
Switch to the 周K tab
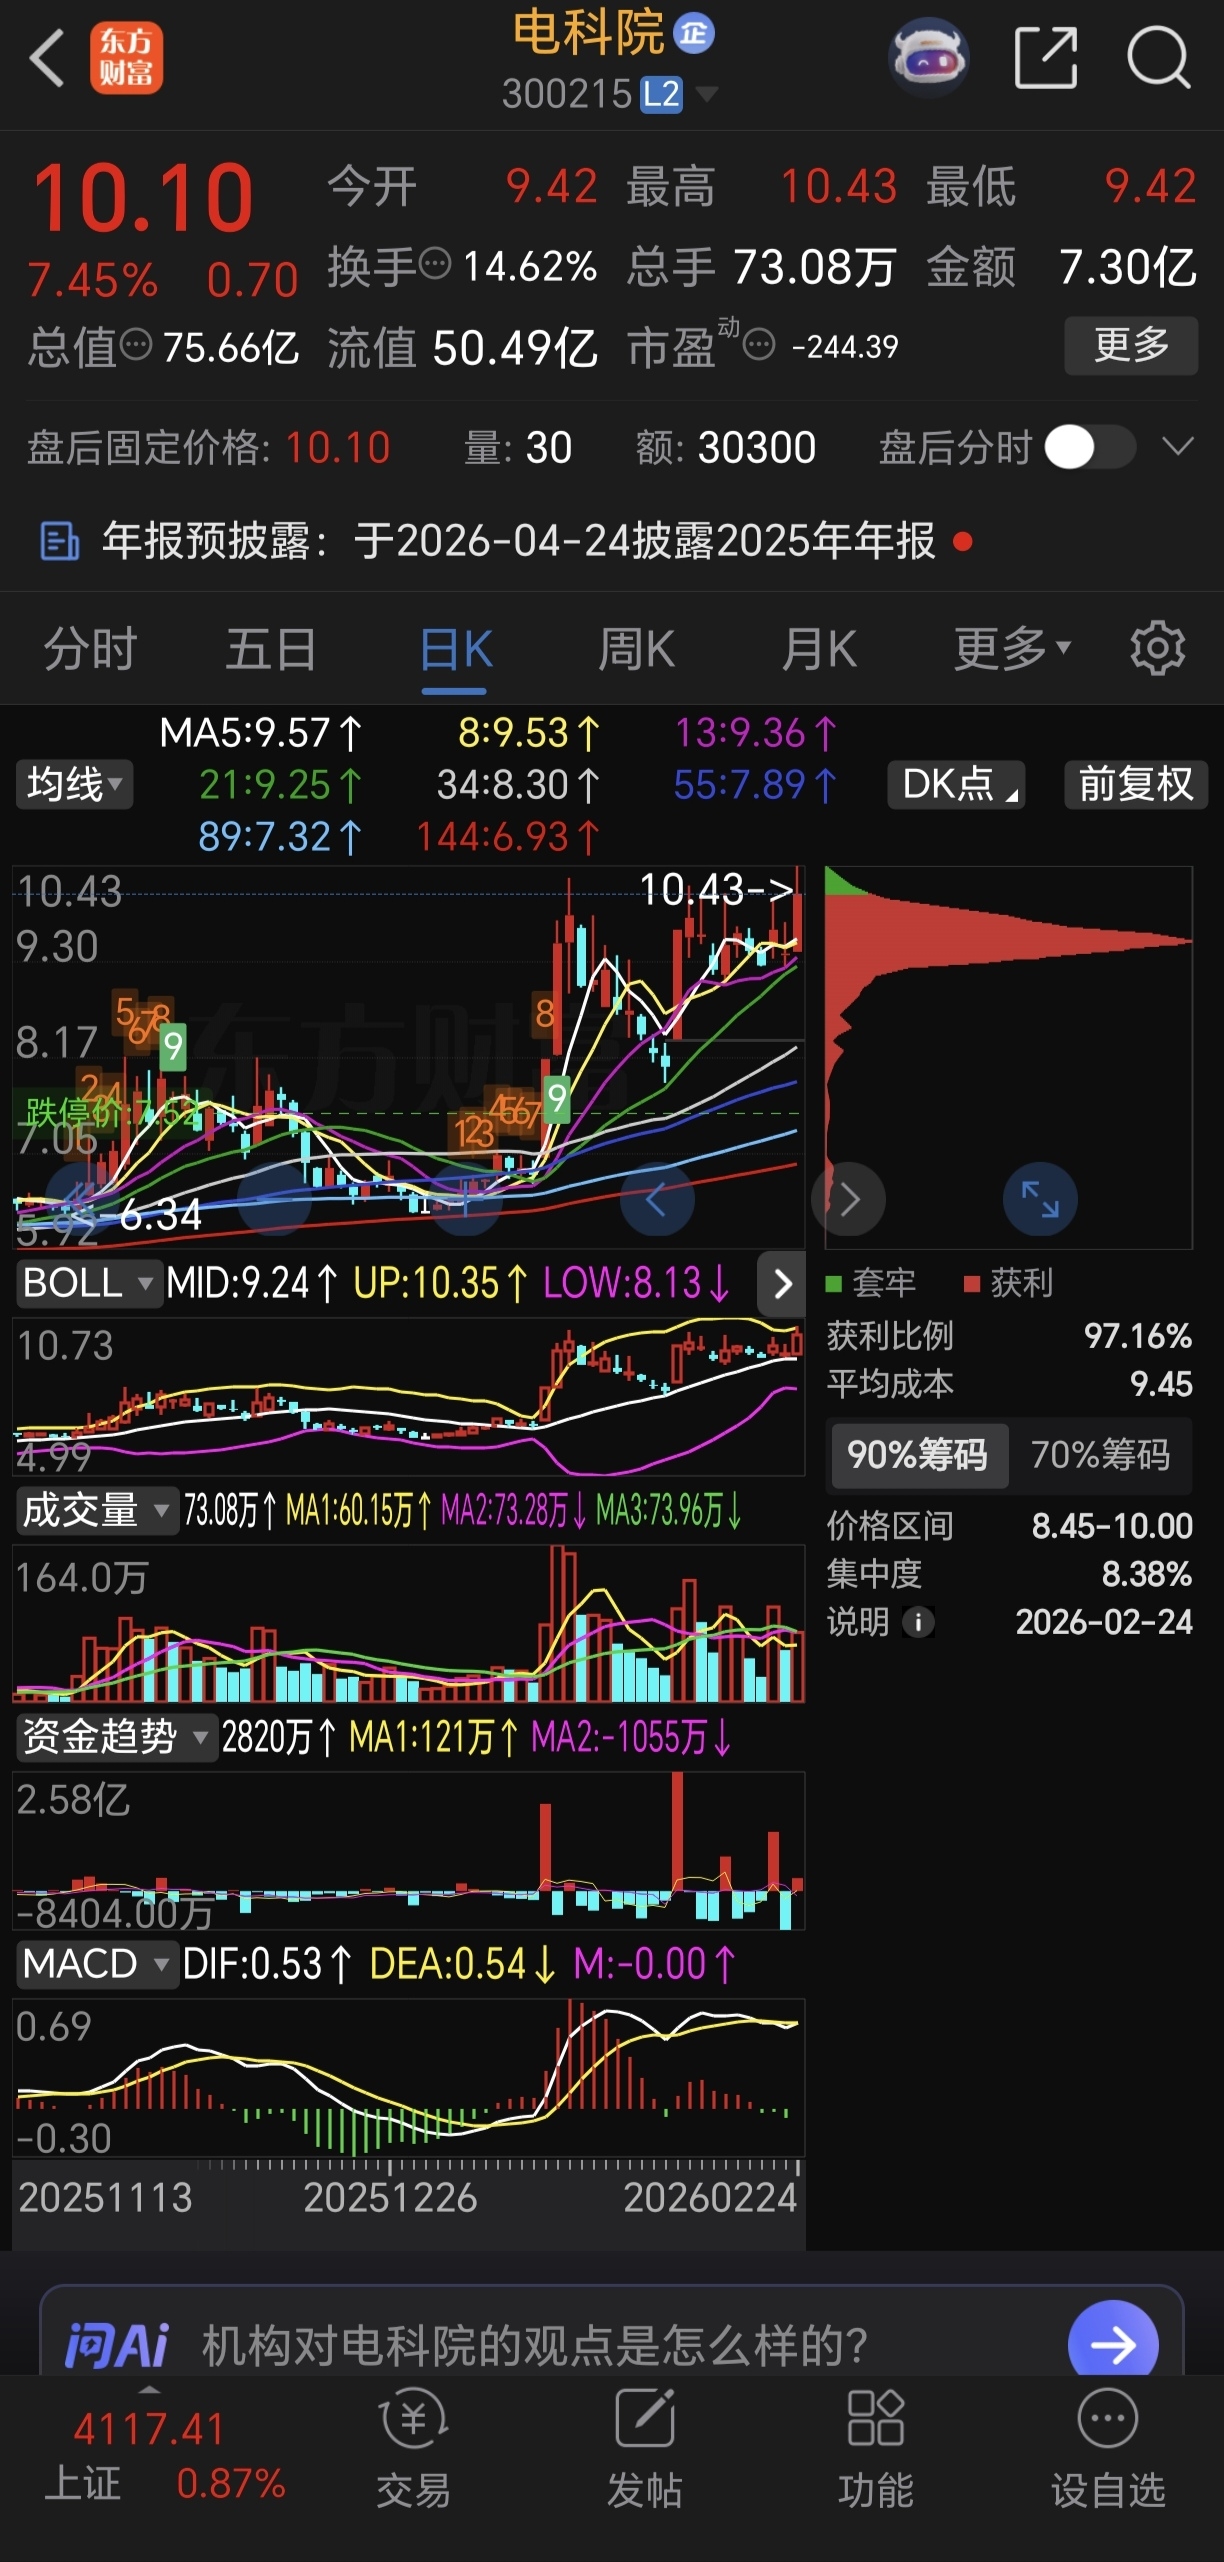tap(636, 648)
